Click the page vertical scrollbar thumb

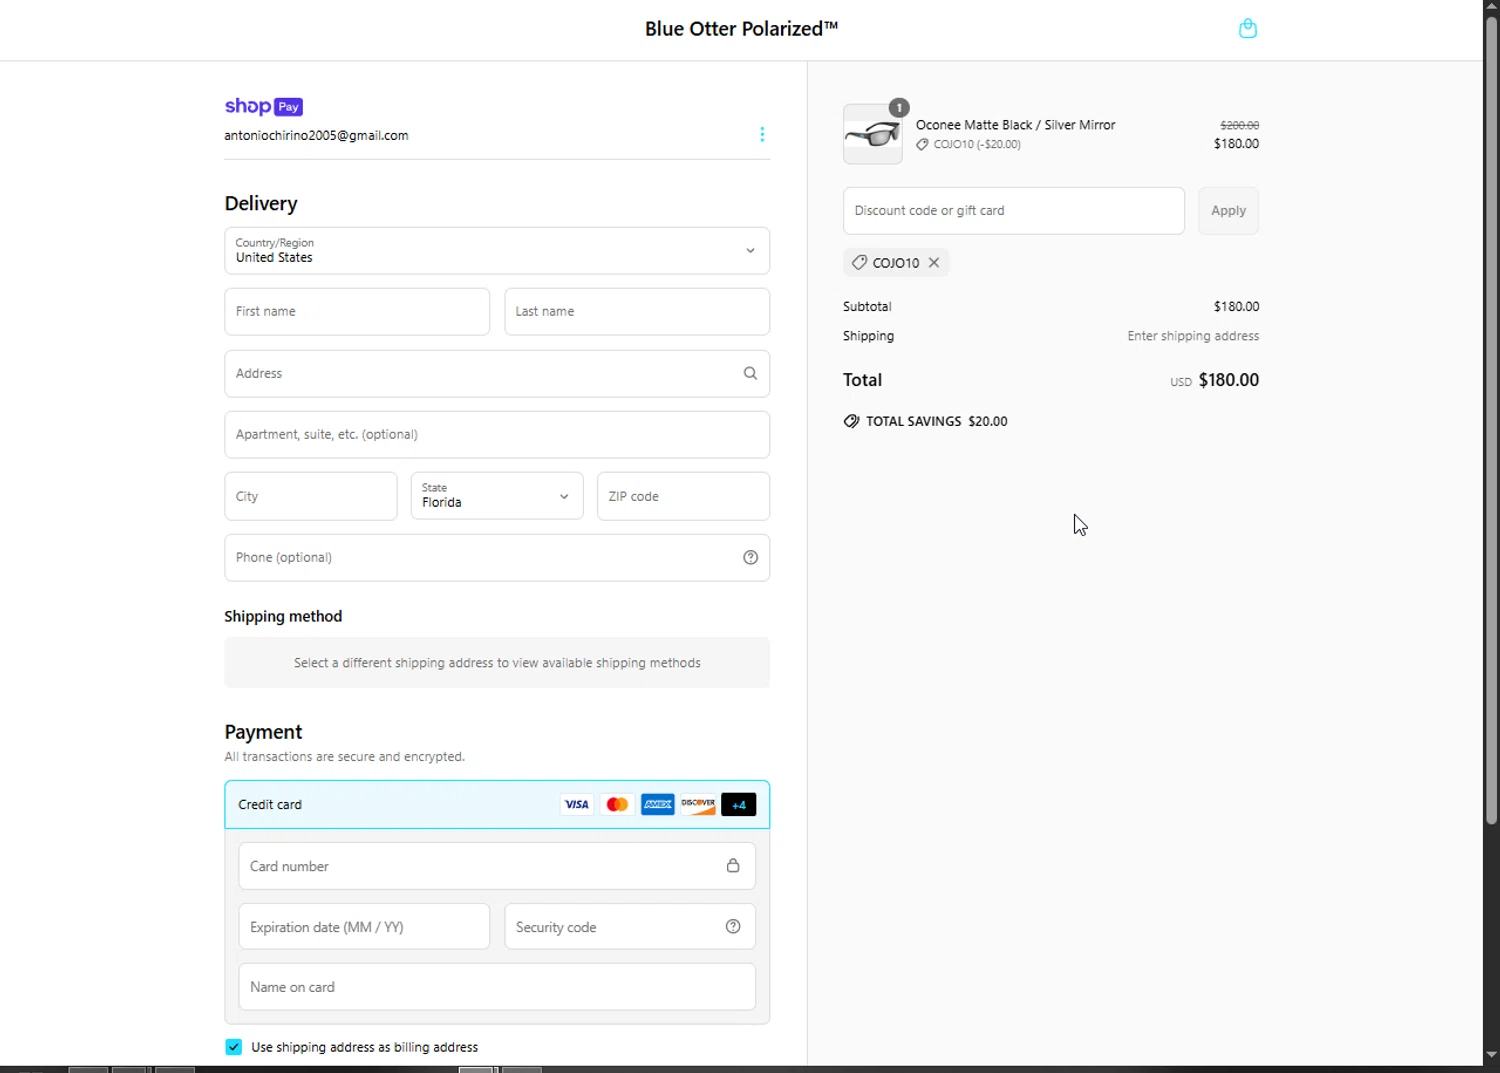[x=1491, y=420]
